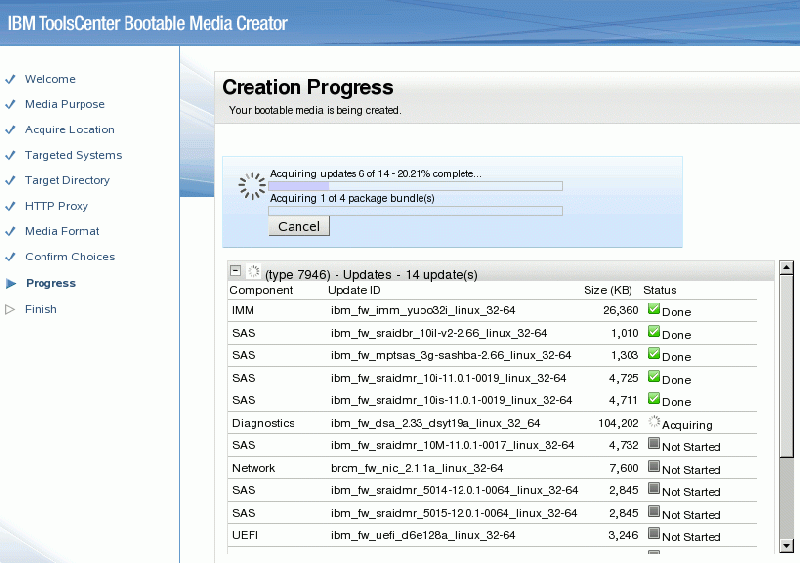Click the Finish step arrow in sidebar
The height and width of the screenshot is (563, 800).
click(x=11, y=309)
